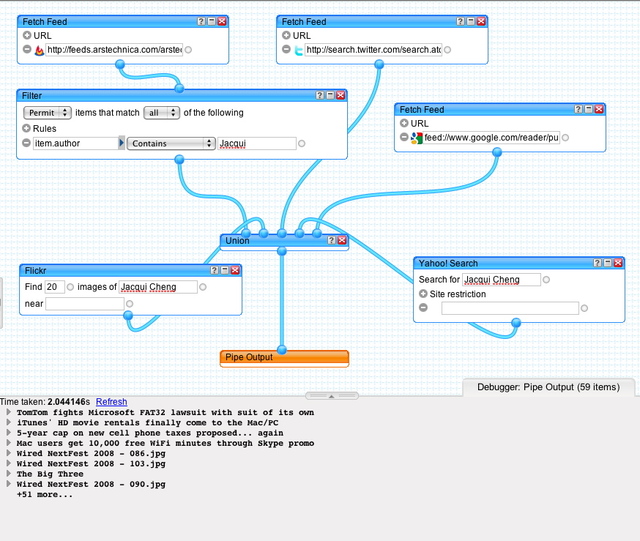
Task: Refresh the debugger output
Action: [111, 402]
